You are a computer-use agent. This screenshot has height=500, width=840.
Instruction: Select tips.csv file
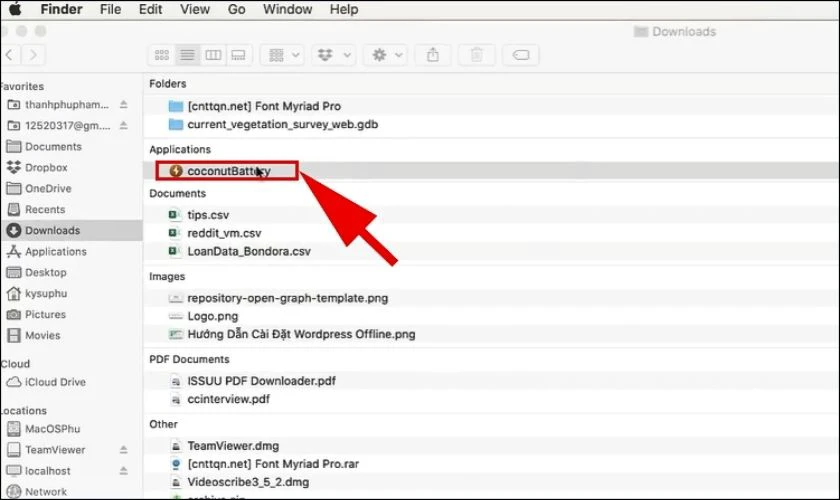pyautogui.click(x=199, y=215)
